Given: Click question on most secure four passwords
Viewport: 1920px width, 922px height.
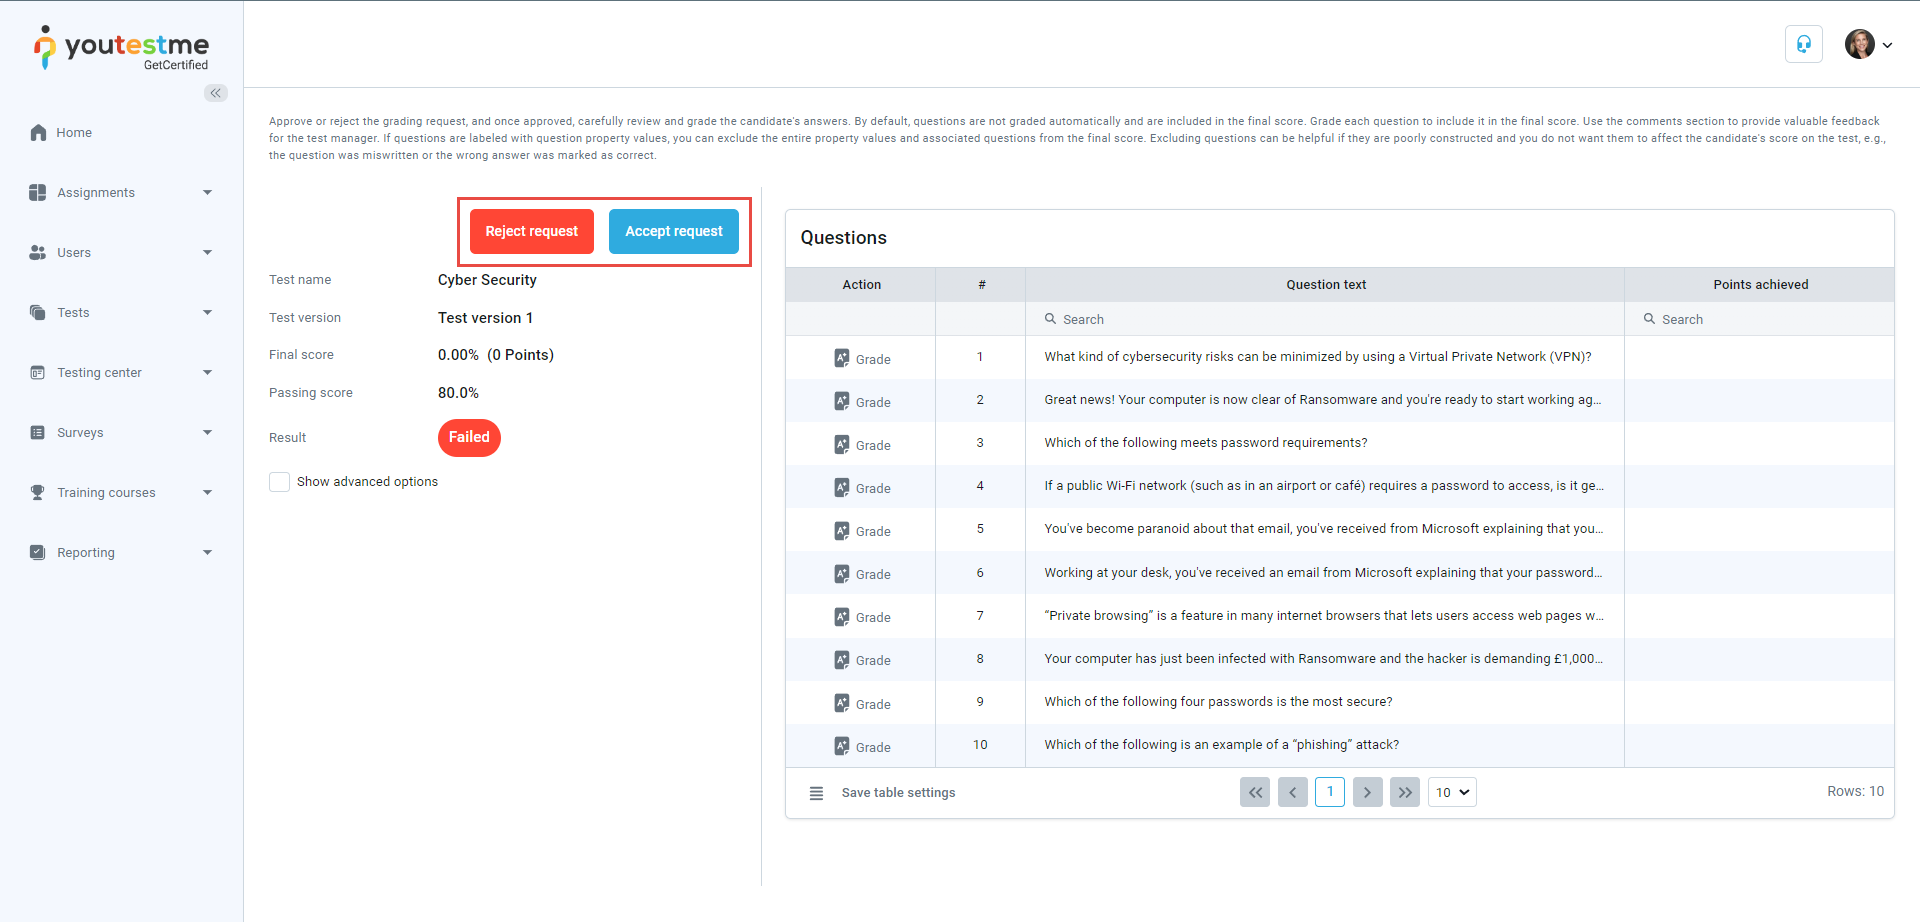Looking at the screenshot, I should tap(1218, 702).
